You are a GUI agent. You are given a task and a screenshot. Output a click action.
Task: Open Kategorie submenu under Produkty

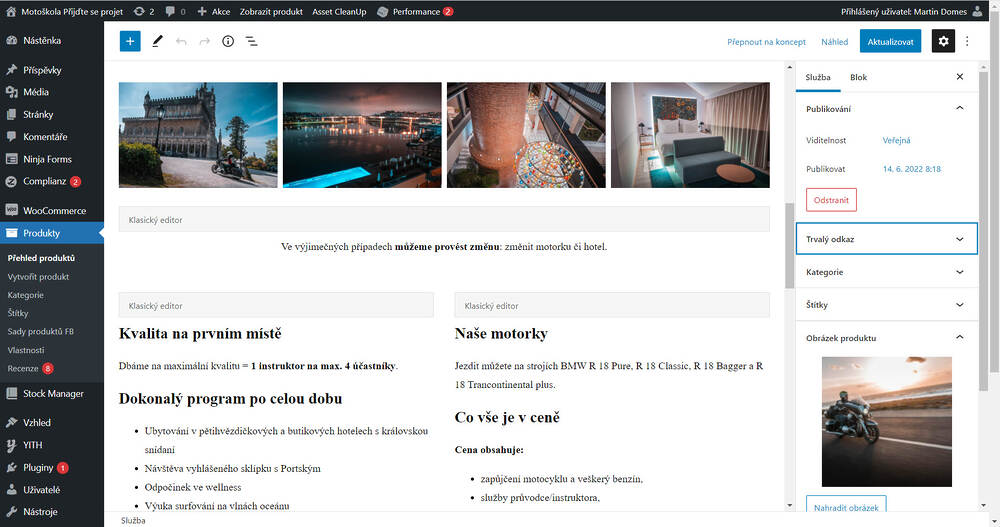coord(26,295)
